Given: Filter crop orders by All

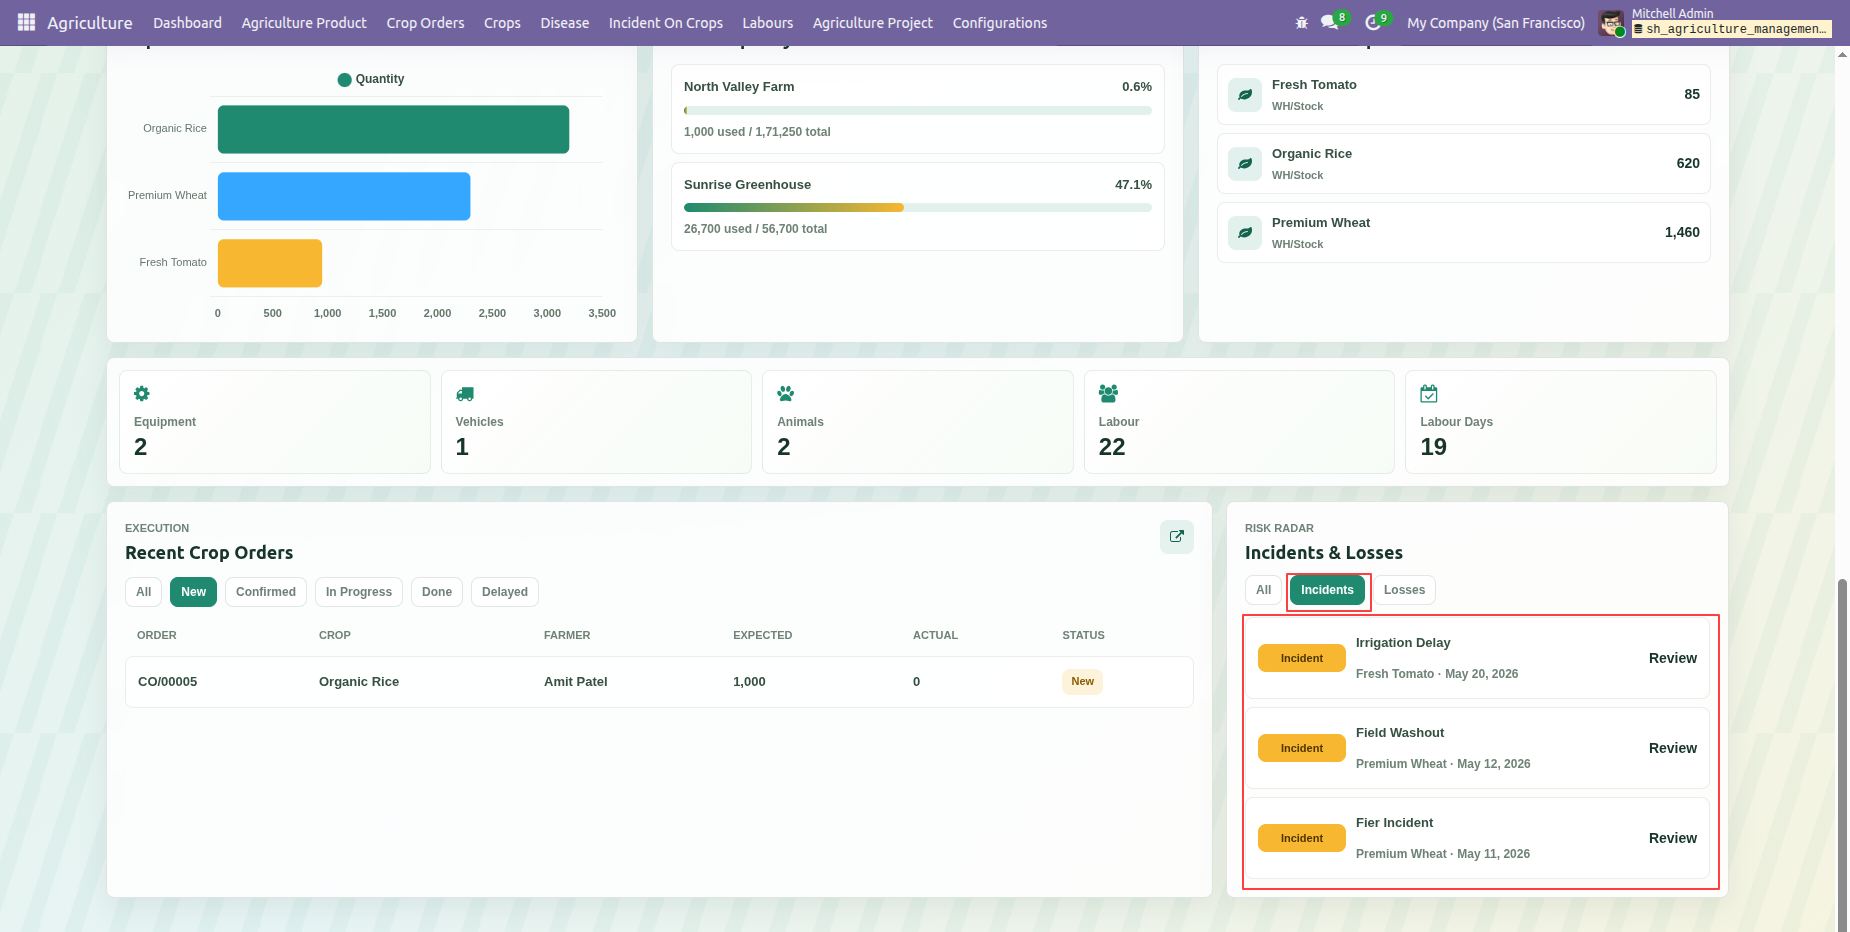Looking at the screenshot, I should (144, 592).
